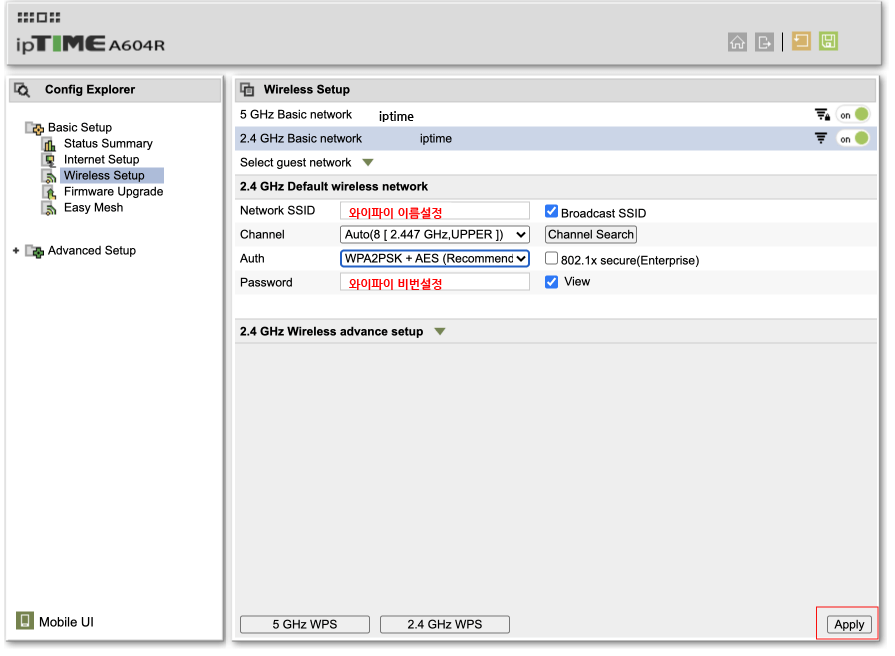The image size is (895, 656).
Task: Select the 5 GHz Basic network row
Action: click(556, 115)
